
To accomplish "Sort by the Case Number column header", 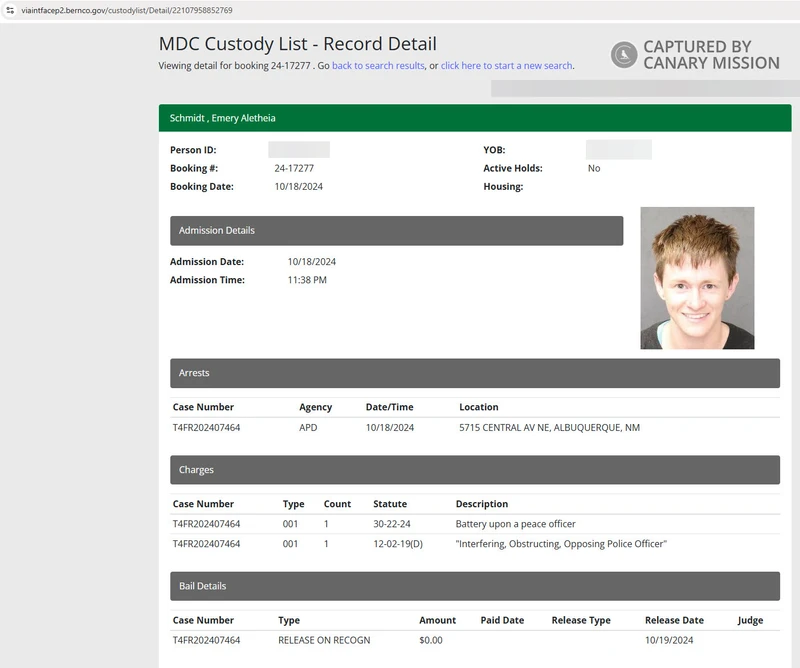I will pyautogui.click(x=202, y=406).
